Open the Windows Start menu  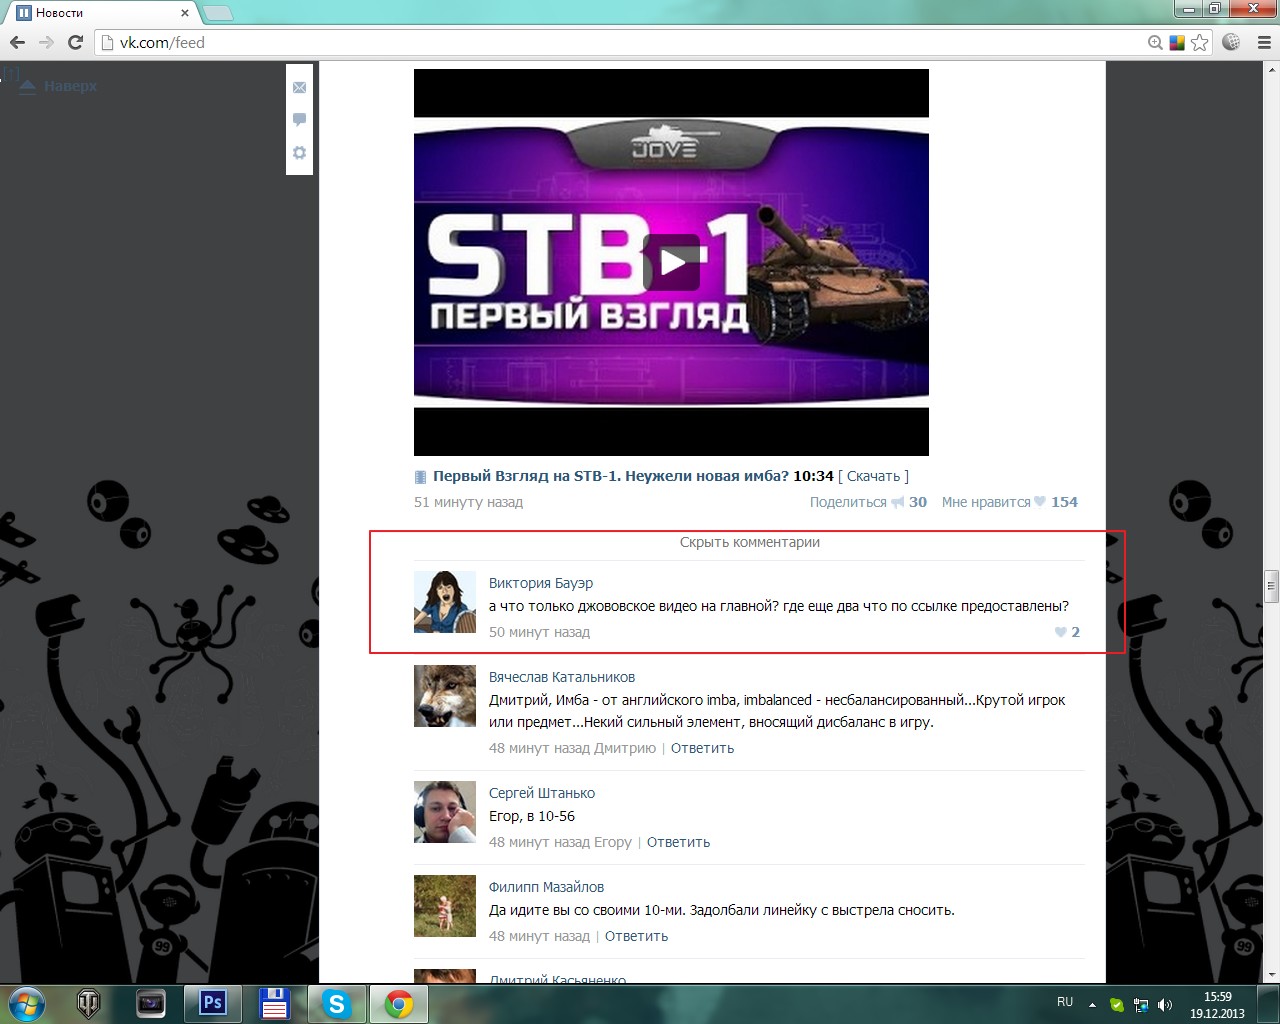coord(27,1003)
